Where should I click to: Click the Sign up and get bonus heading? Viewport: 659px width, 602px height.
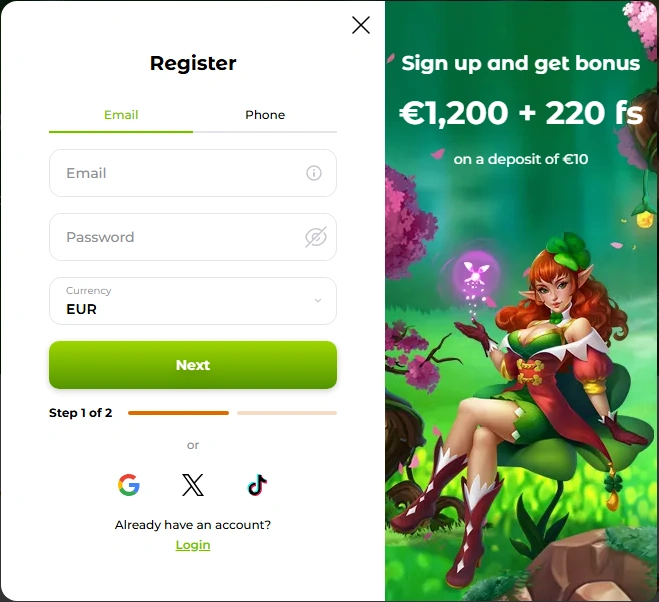(521, 63)
